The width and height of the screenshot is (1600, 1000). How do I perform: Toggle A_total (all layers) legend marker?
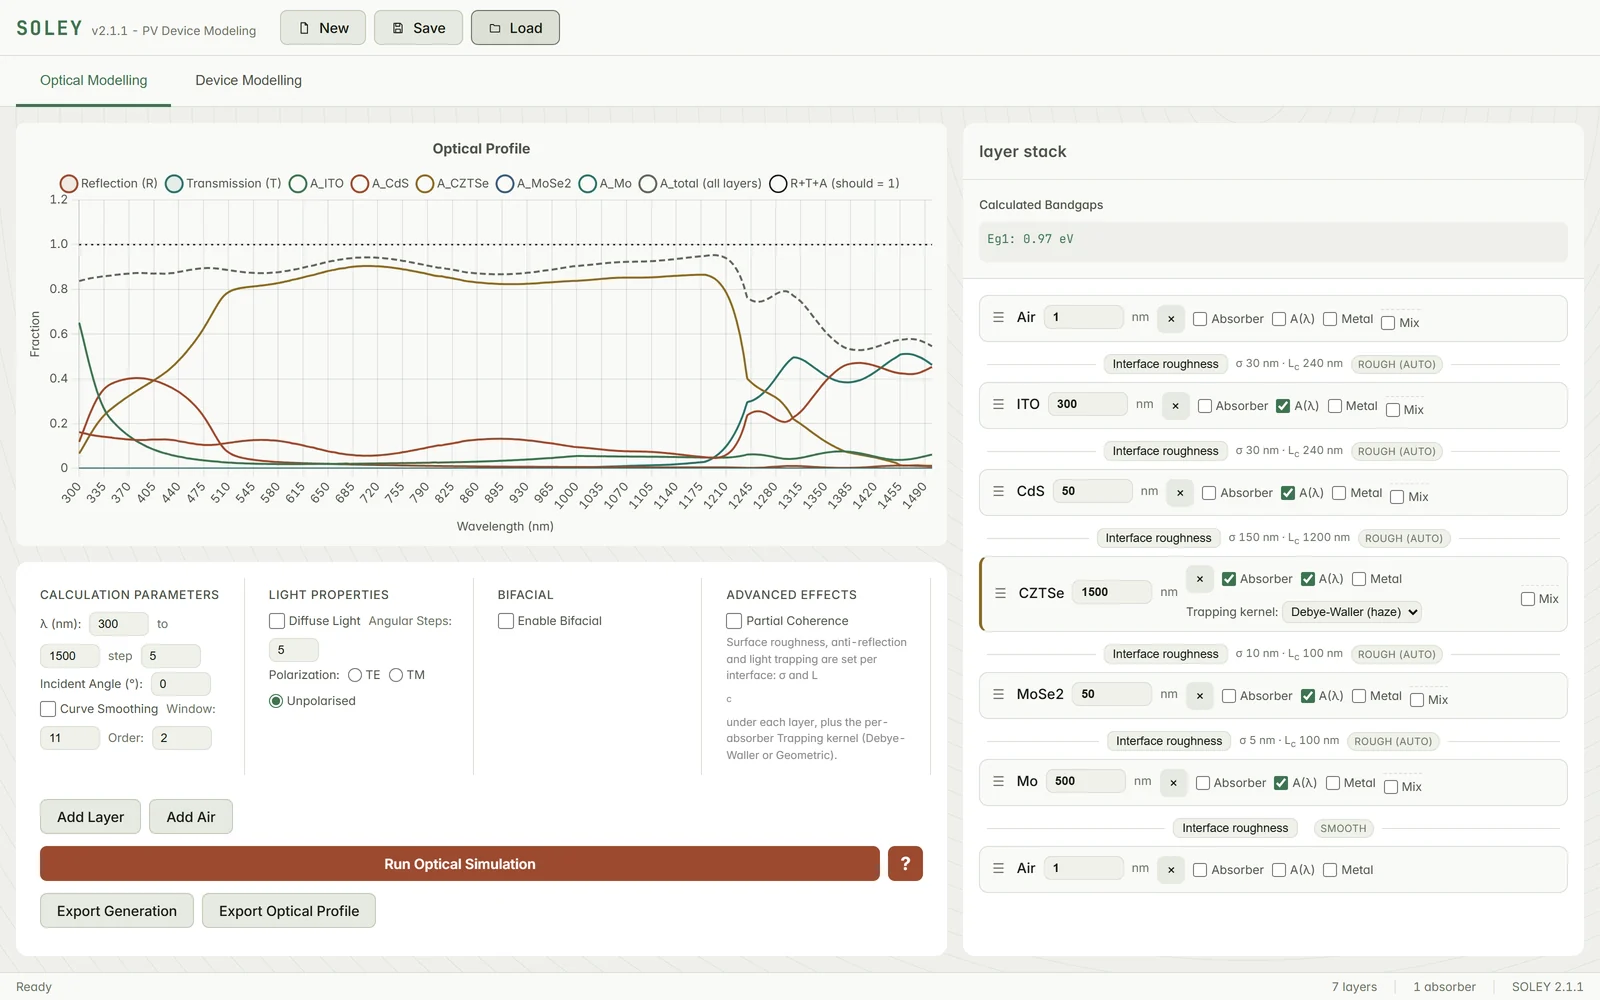tap(648, 184)
